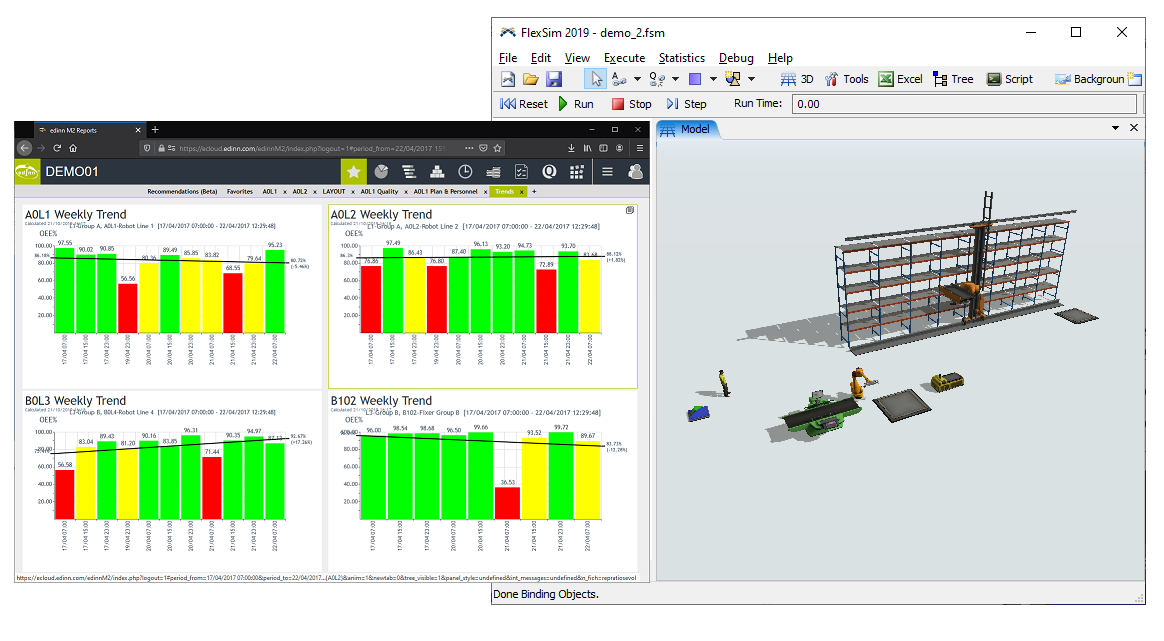Select the standard pointer mode in FlexSim

click(596, 79)
